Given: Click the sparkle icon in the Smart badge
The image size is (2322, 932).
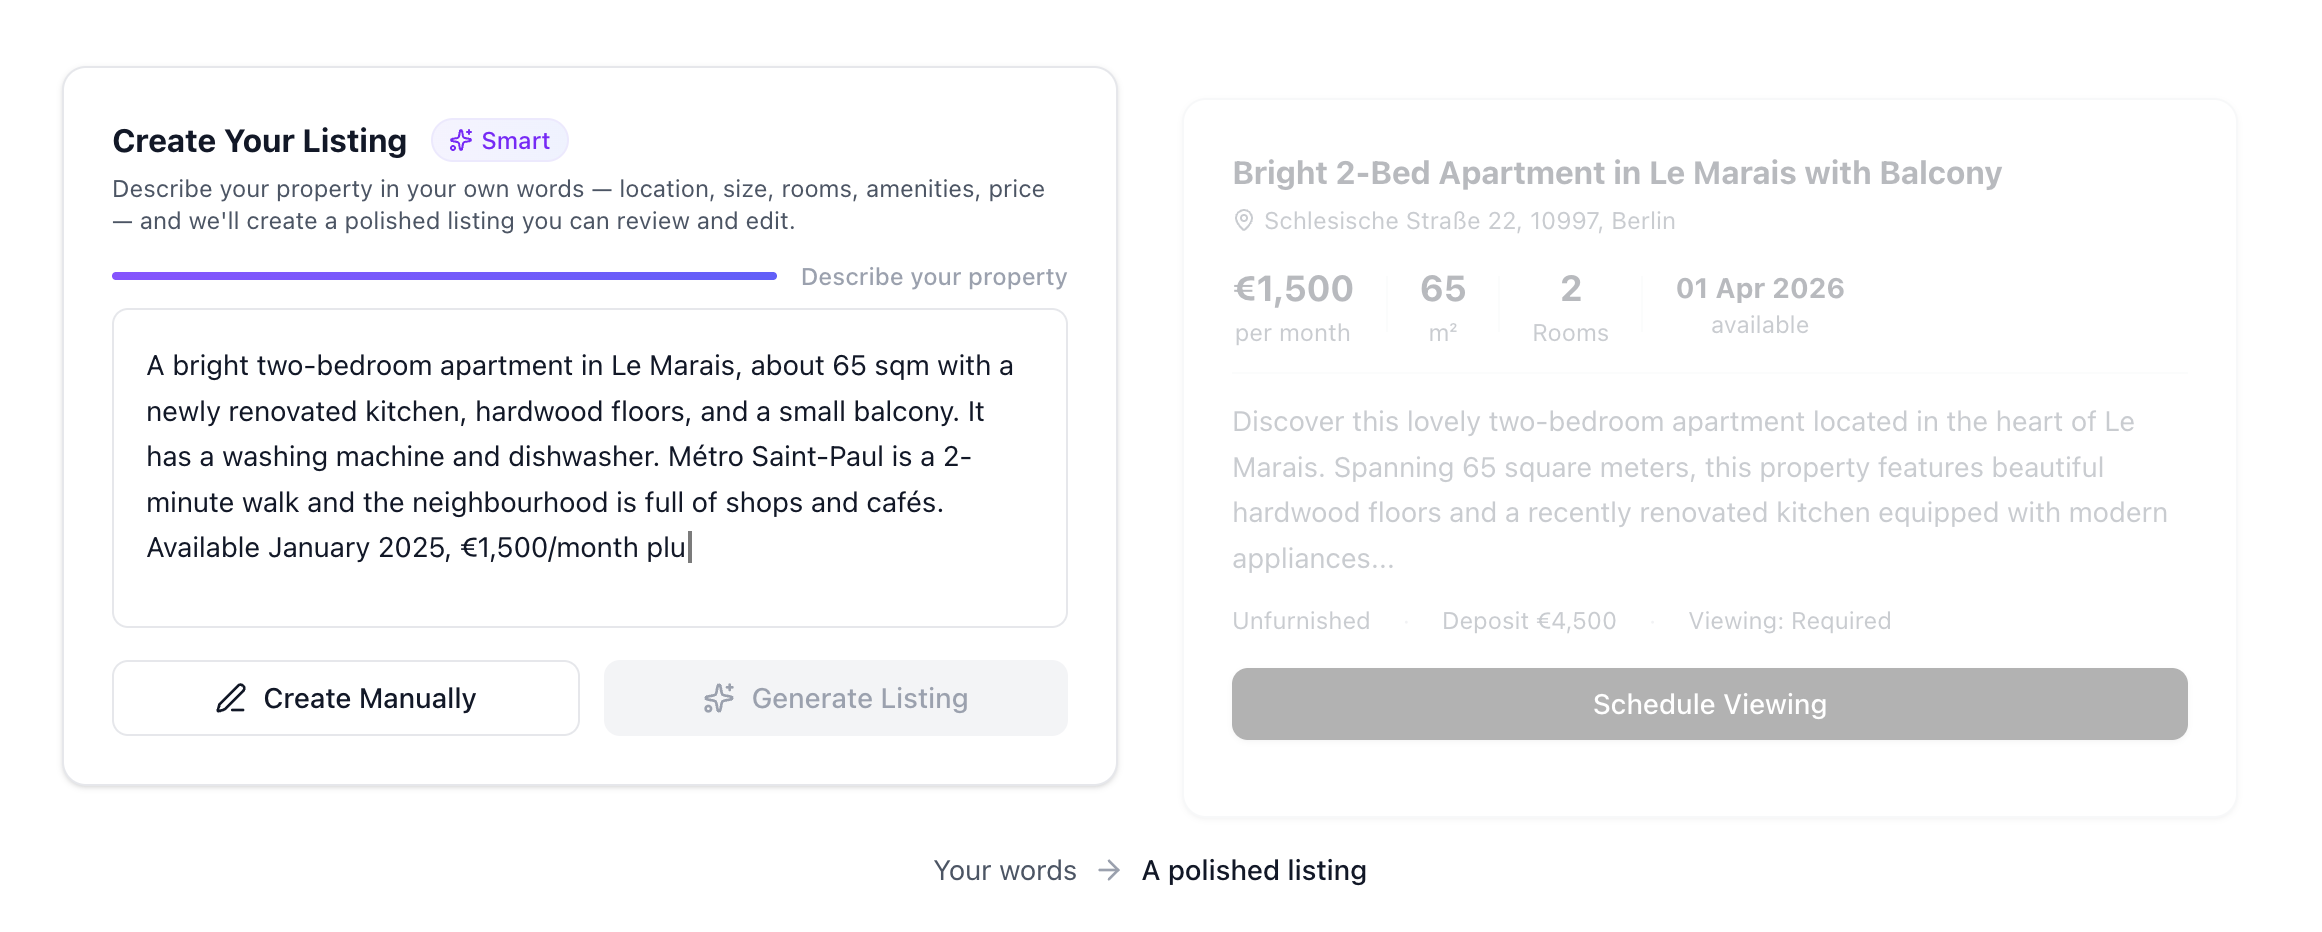Looking at the screenshot, I should pyautogui.click(x=460, y=141).
